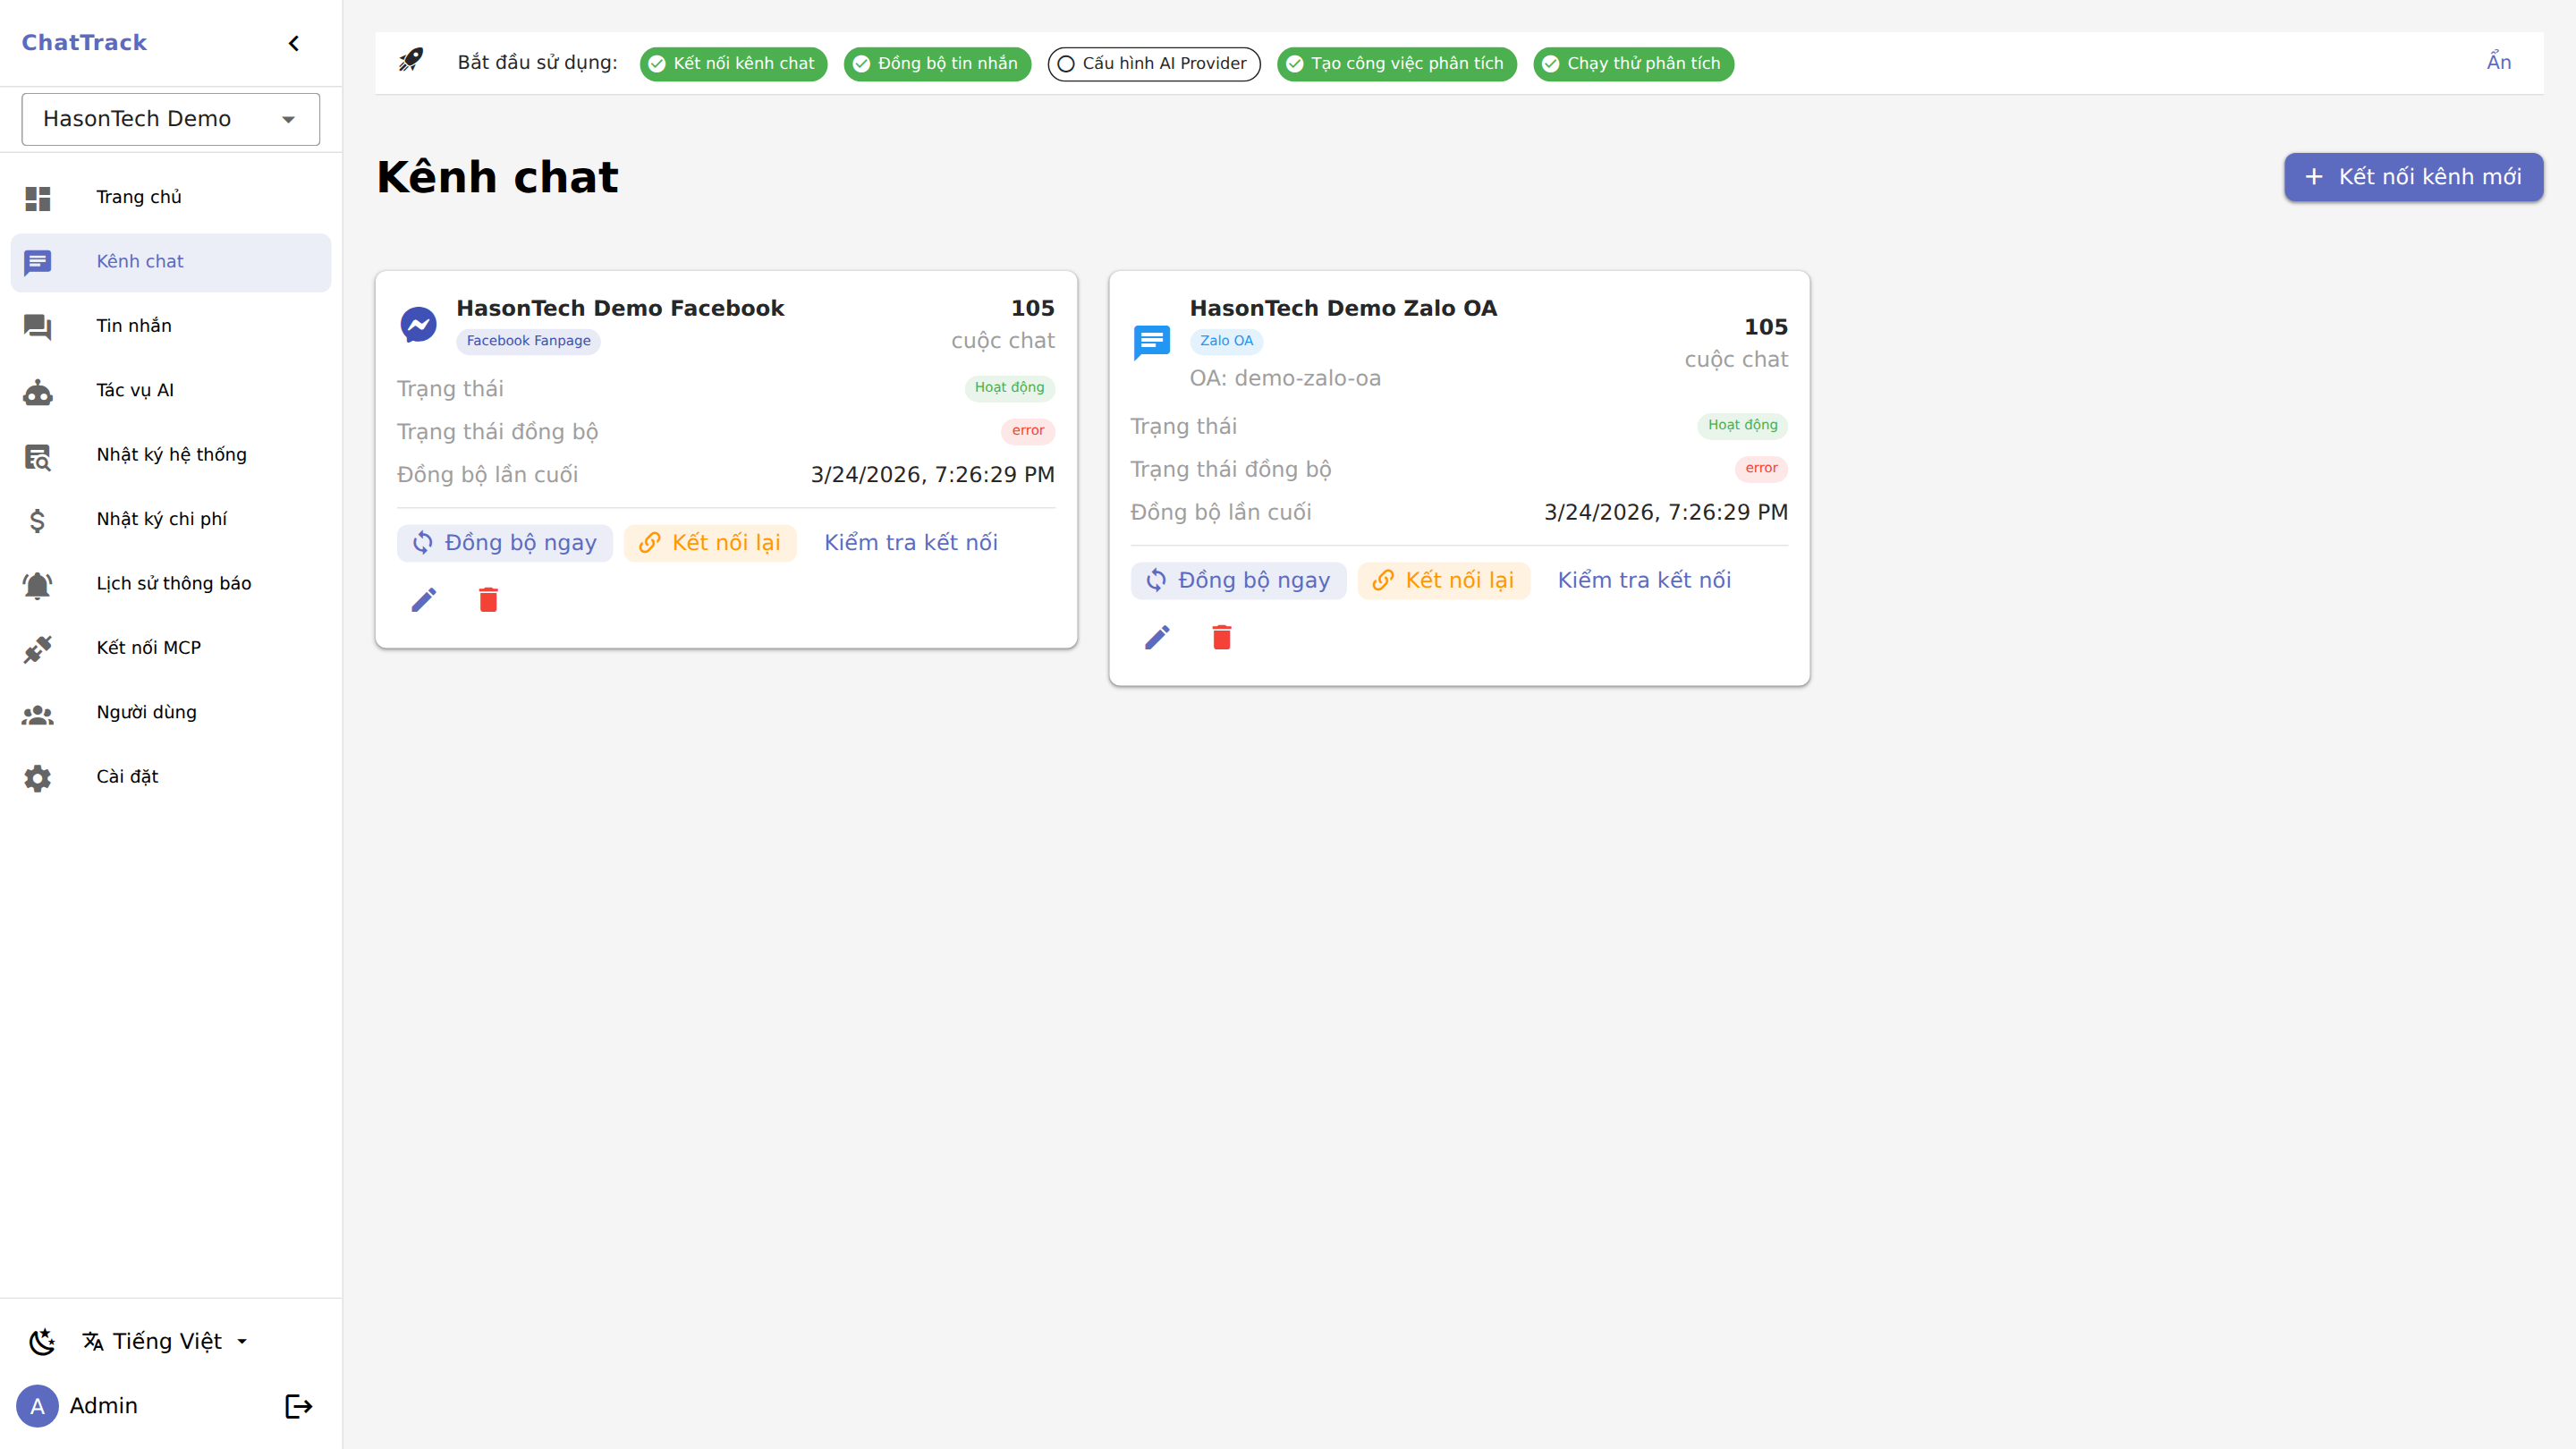Collapse the sidebar with chevron arrow
2576x1449 pixels.
[294, 43]
